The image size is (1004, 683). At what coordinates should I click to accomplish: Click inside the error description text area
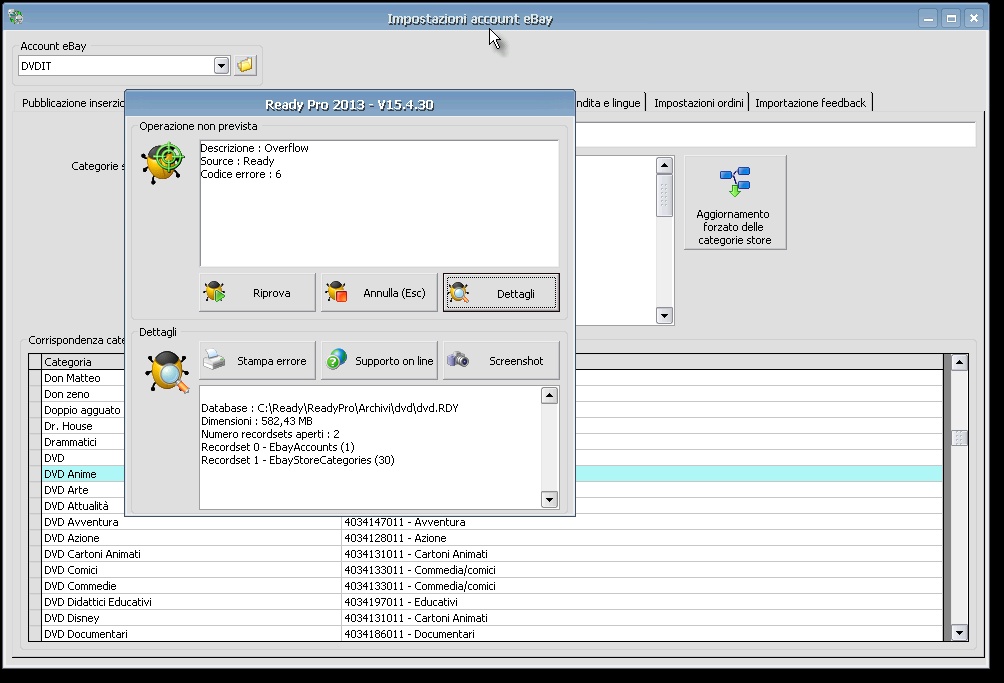click(x=379, y=203)
